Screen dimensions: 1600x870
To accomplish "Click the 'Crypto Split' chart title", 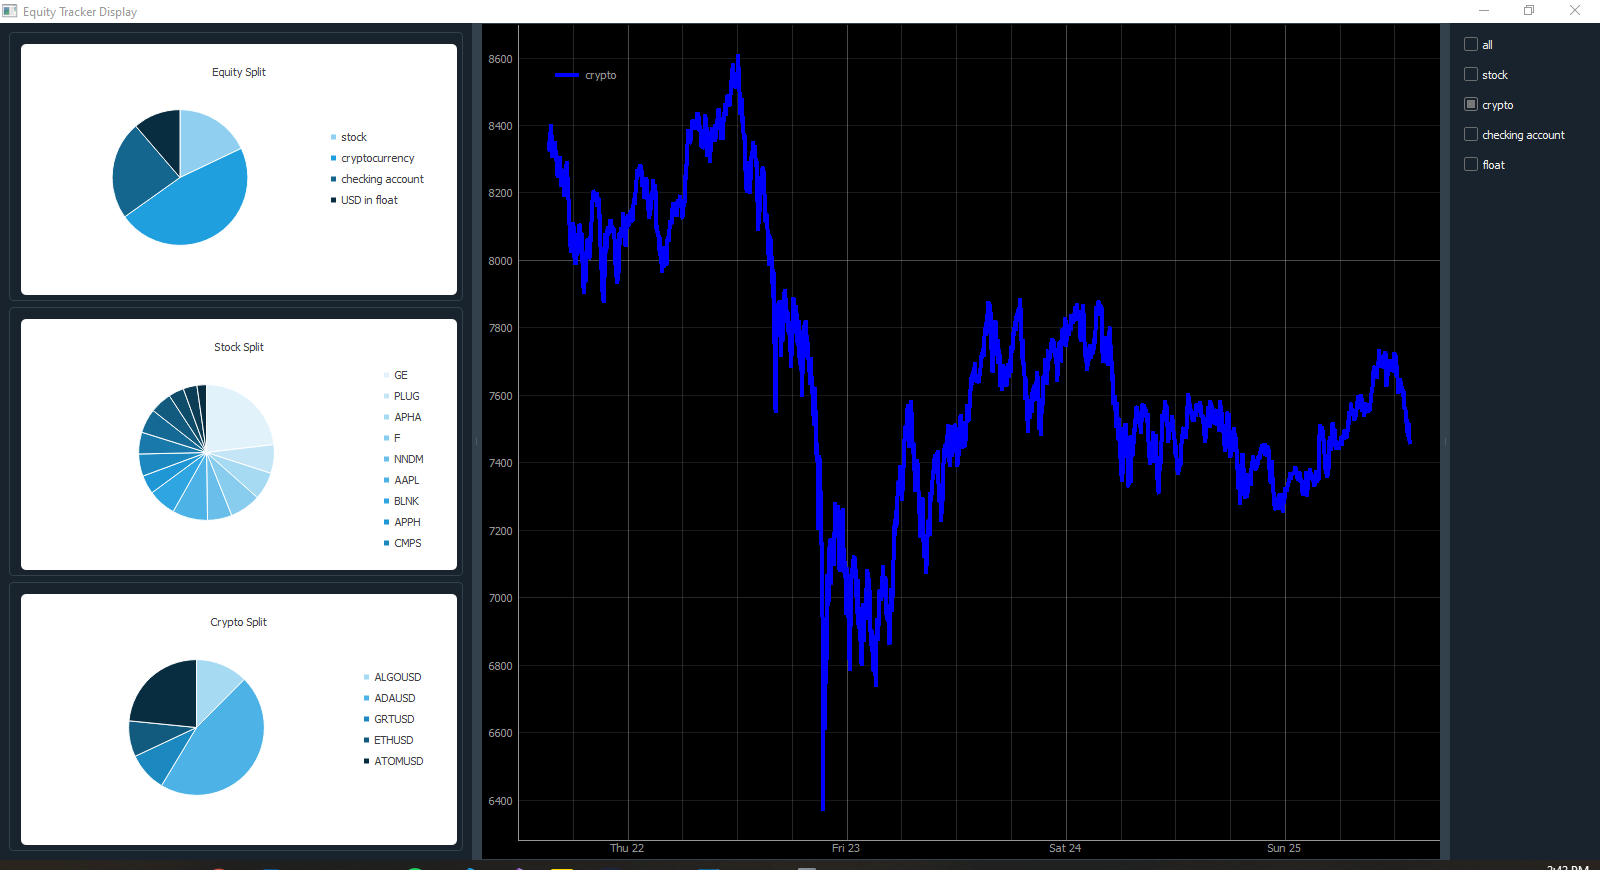I will pos(239,622).
